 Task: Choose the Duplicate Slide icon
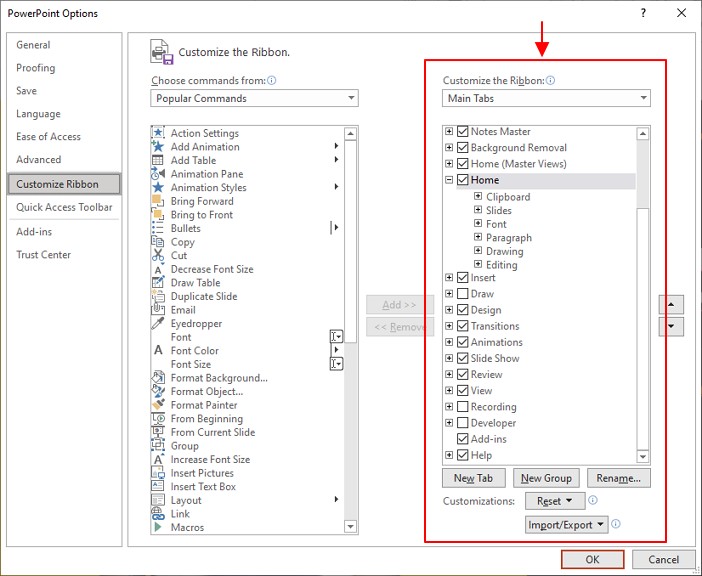click(x=158, y=296)
